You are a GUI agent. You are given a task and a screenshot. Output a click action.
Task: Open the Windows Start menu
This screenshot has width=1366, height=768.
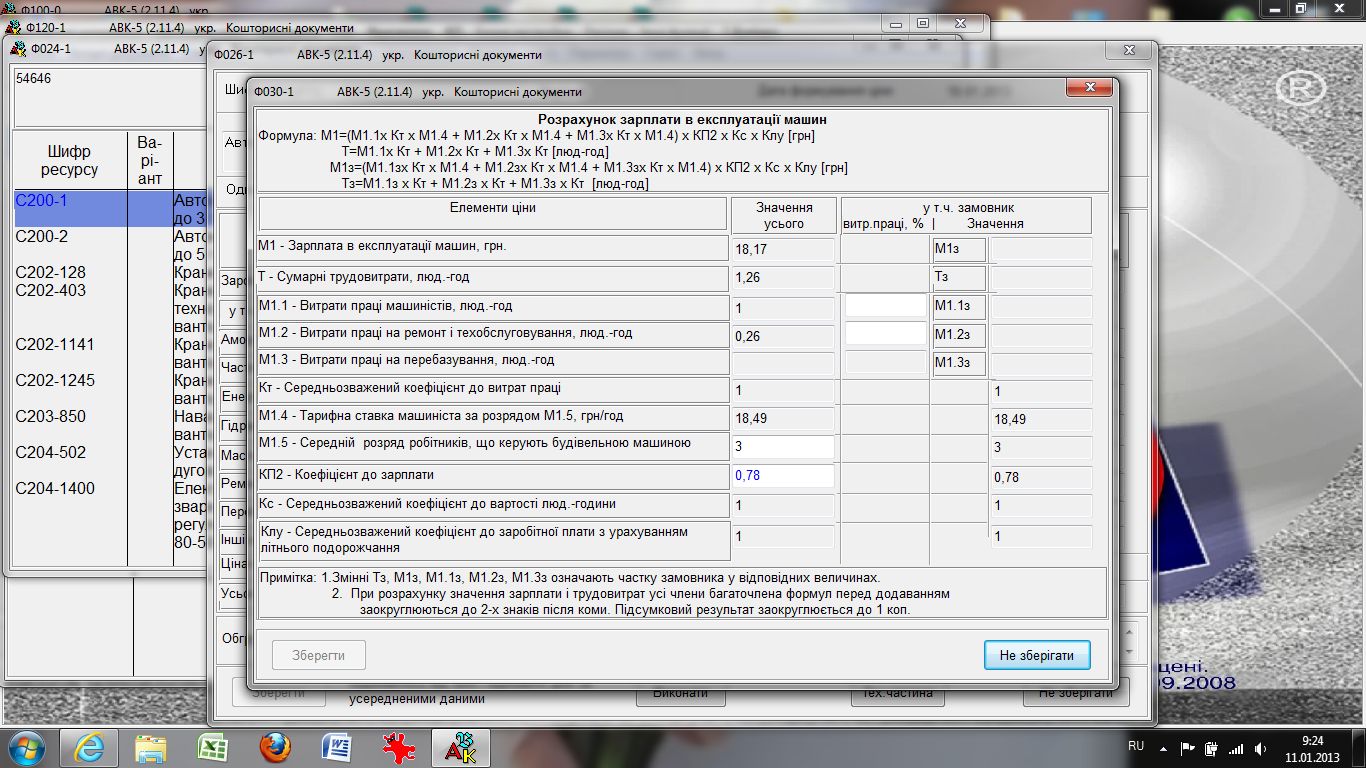coord(24,747)
